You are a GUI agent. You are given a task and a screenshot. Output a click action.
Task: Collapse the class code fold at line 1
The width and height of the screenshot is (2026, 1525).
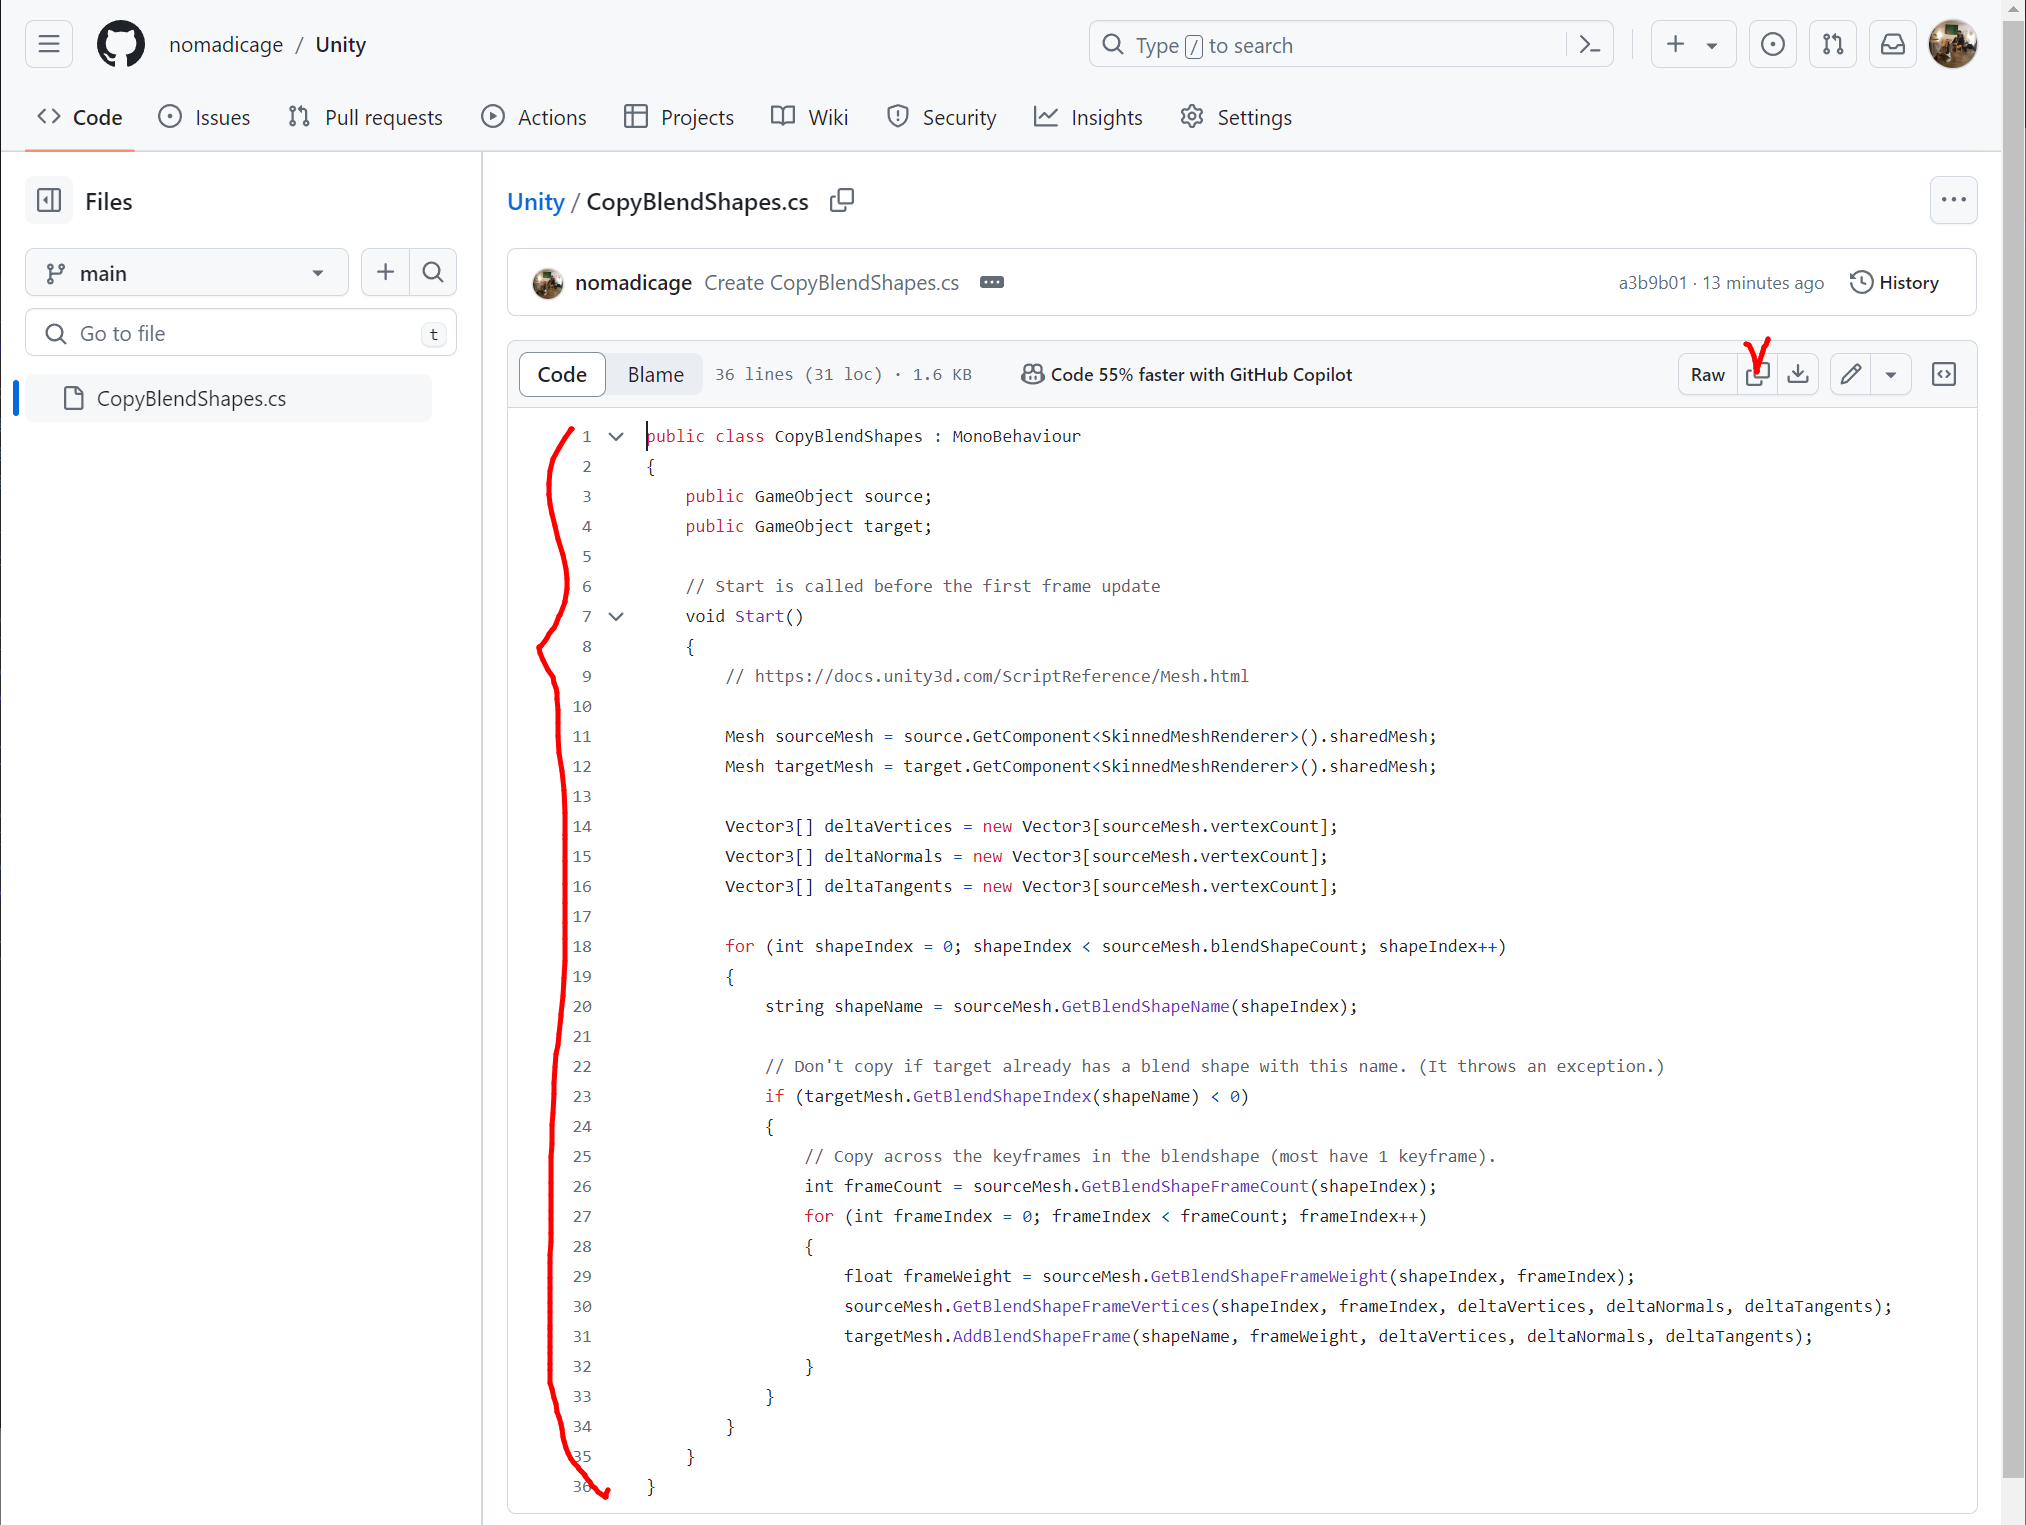(x=616, y=437)
